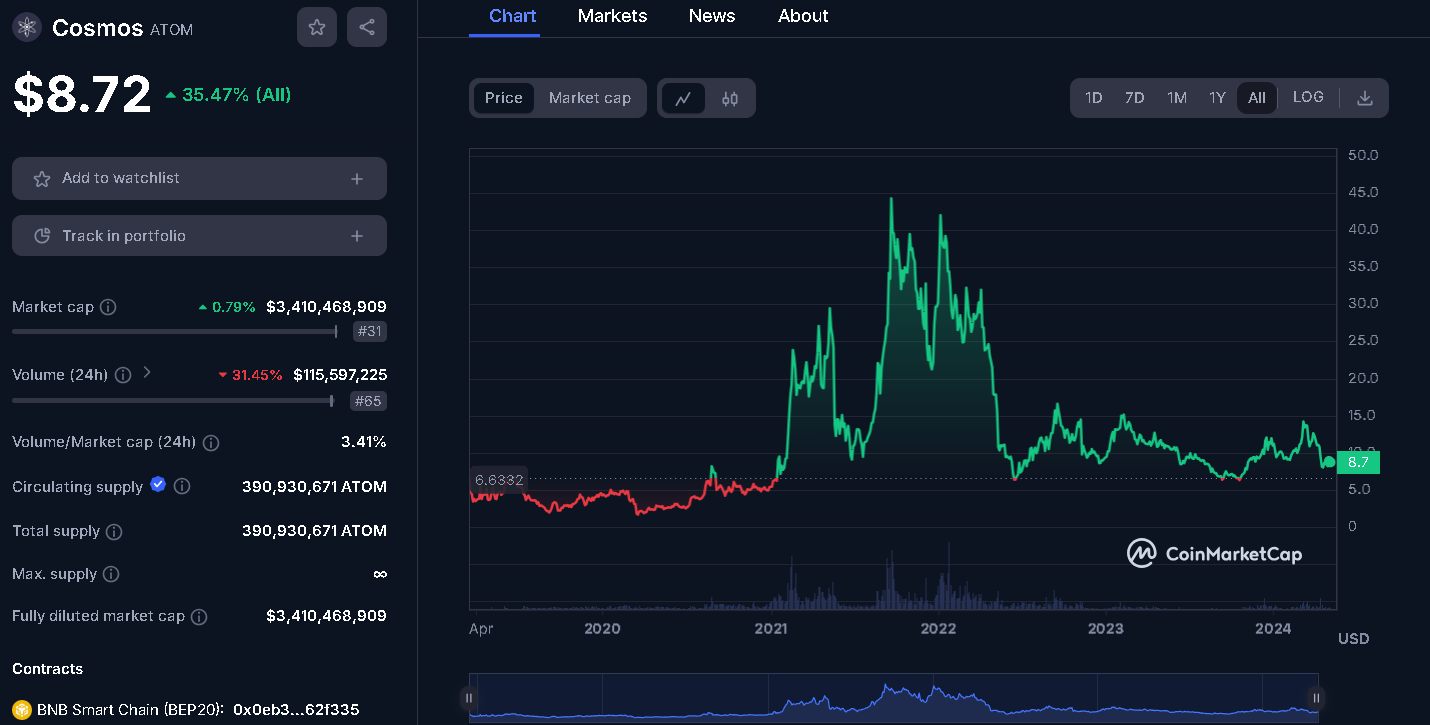
Task: Click the star favorite icon beside Cosmos
Action: (317, 27)
